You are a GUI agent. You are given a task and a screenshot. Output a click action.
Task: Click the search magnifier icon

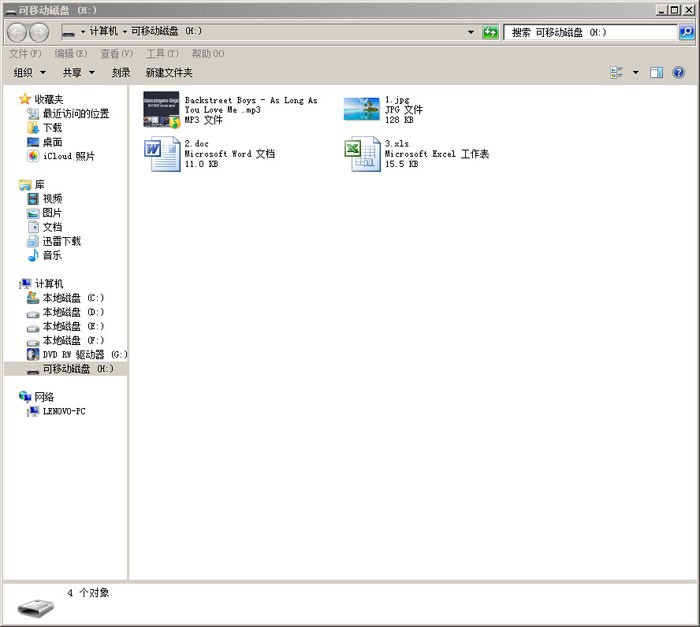pos(686,32)
